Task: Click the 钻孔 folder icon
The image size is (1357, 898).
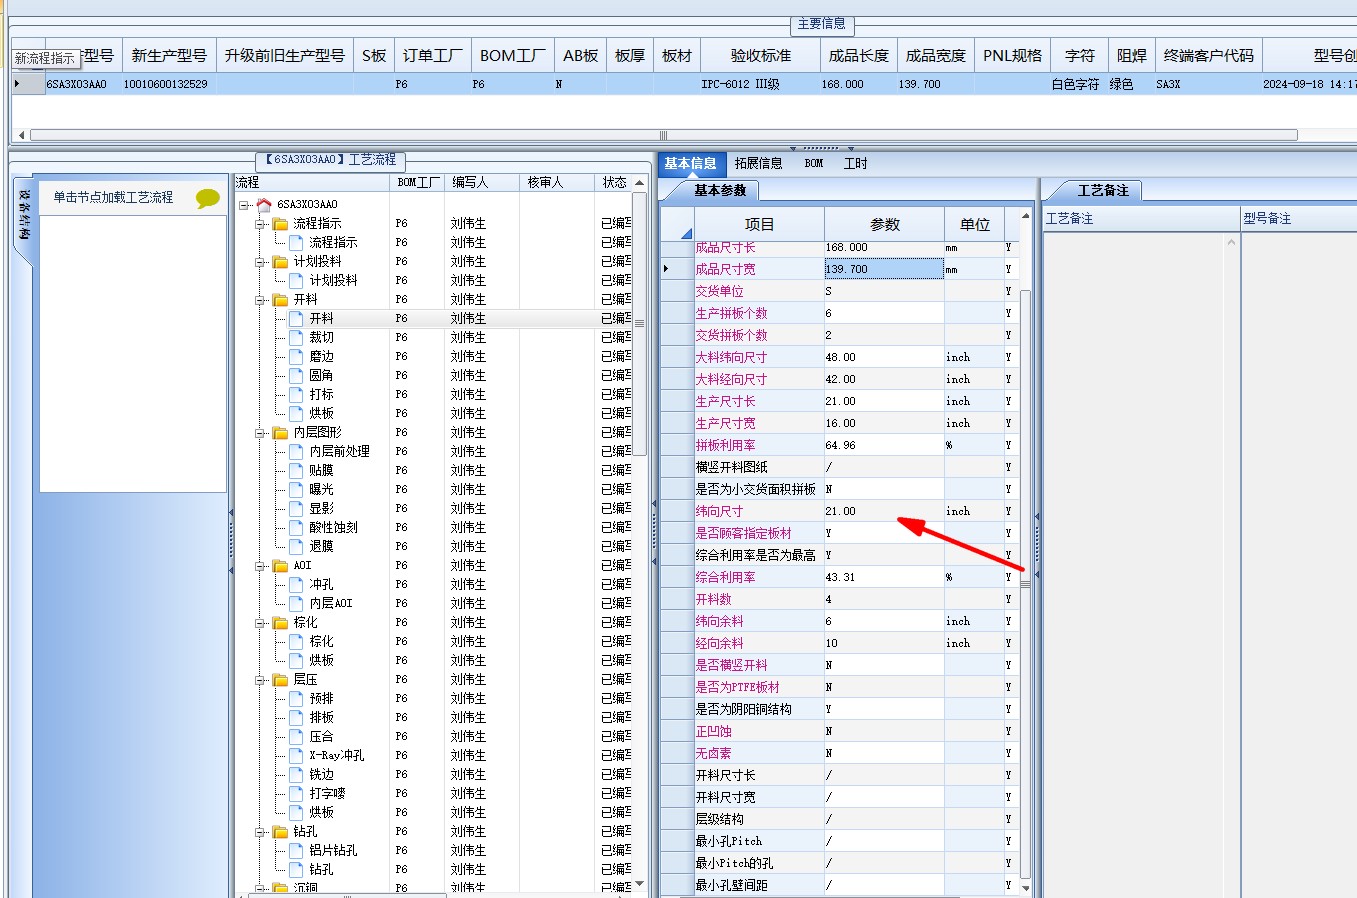Action: [281, 831]
